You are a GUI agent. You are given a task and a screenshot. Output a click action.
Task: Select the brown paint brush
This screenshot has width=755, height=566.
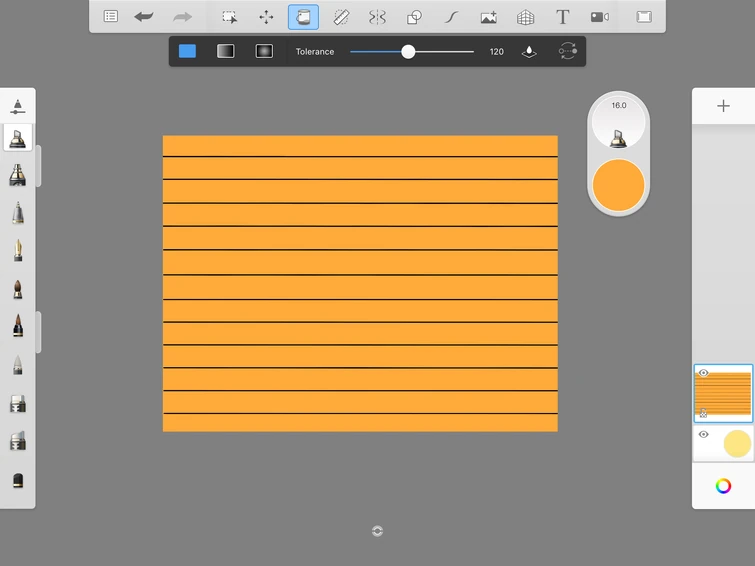[x=18, y=290]
